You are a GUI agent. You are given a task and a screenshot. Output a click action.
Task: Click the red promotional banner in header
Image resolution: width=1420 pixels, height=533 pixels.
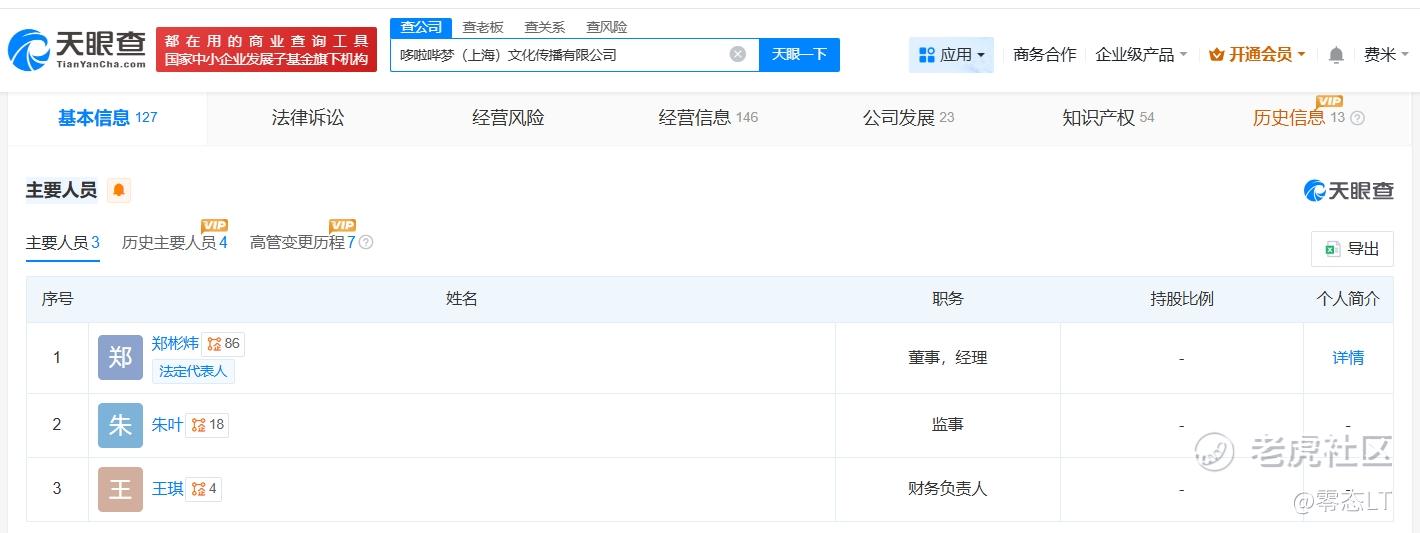(266, 50)
